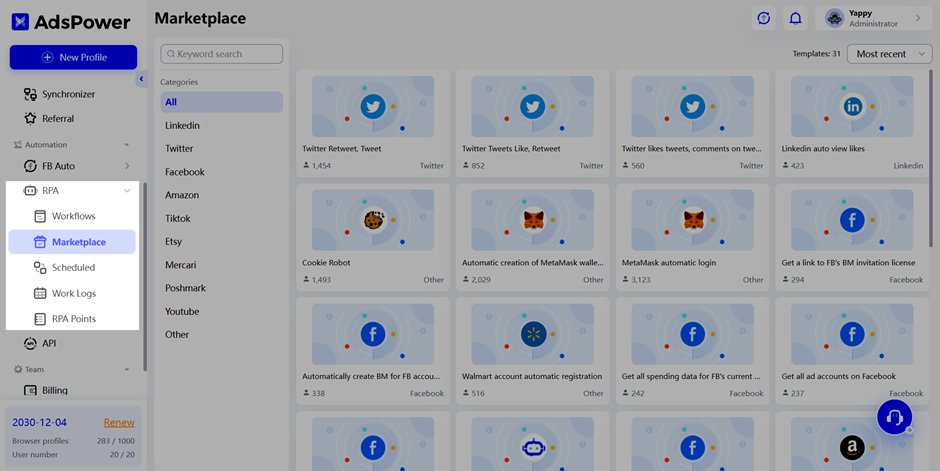Filter by Facebook category
The width and height of the screenshot is (940, 471).
tap(185, 172)
